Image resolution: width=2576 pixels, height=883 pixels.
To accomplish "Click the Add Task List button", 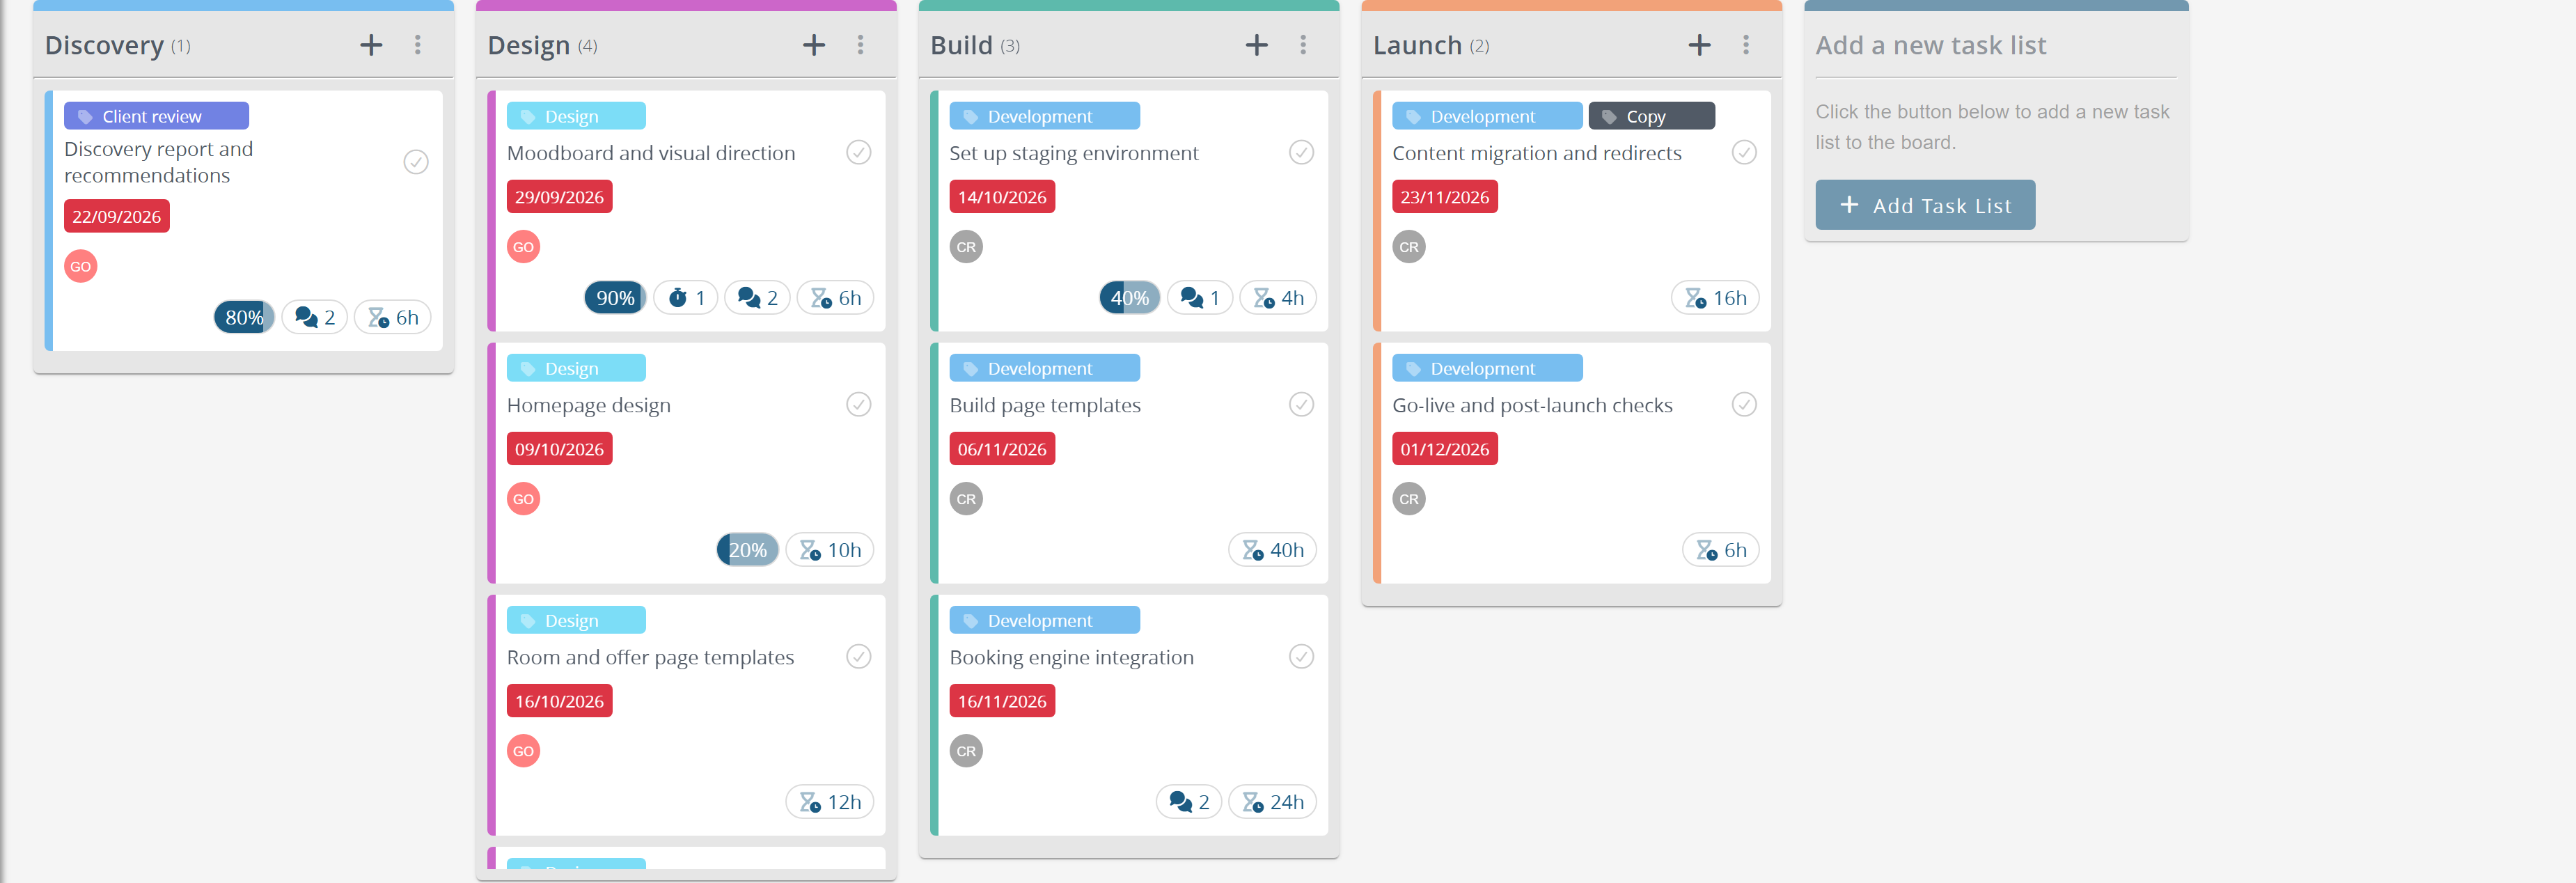I will click(x=1925, y=205).
